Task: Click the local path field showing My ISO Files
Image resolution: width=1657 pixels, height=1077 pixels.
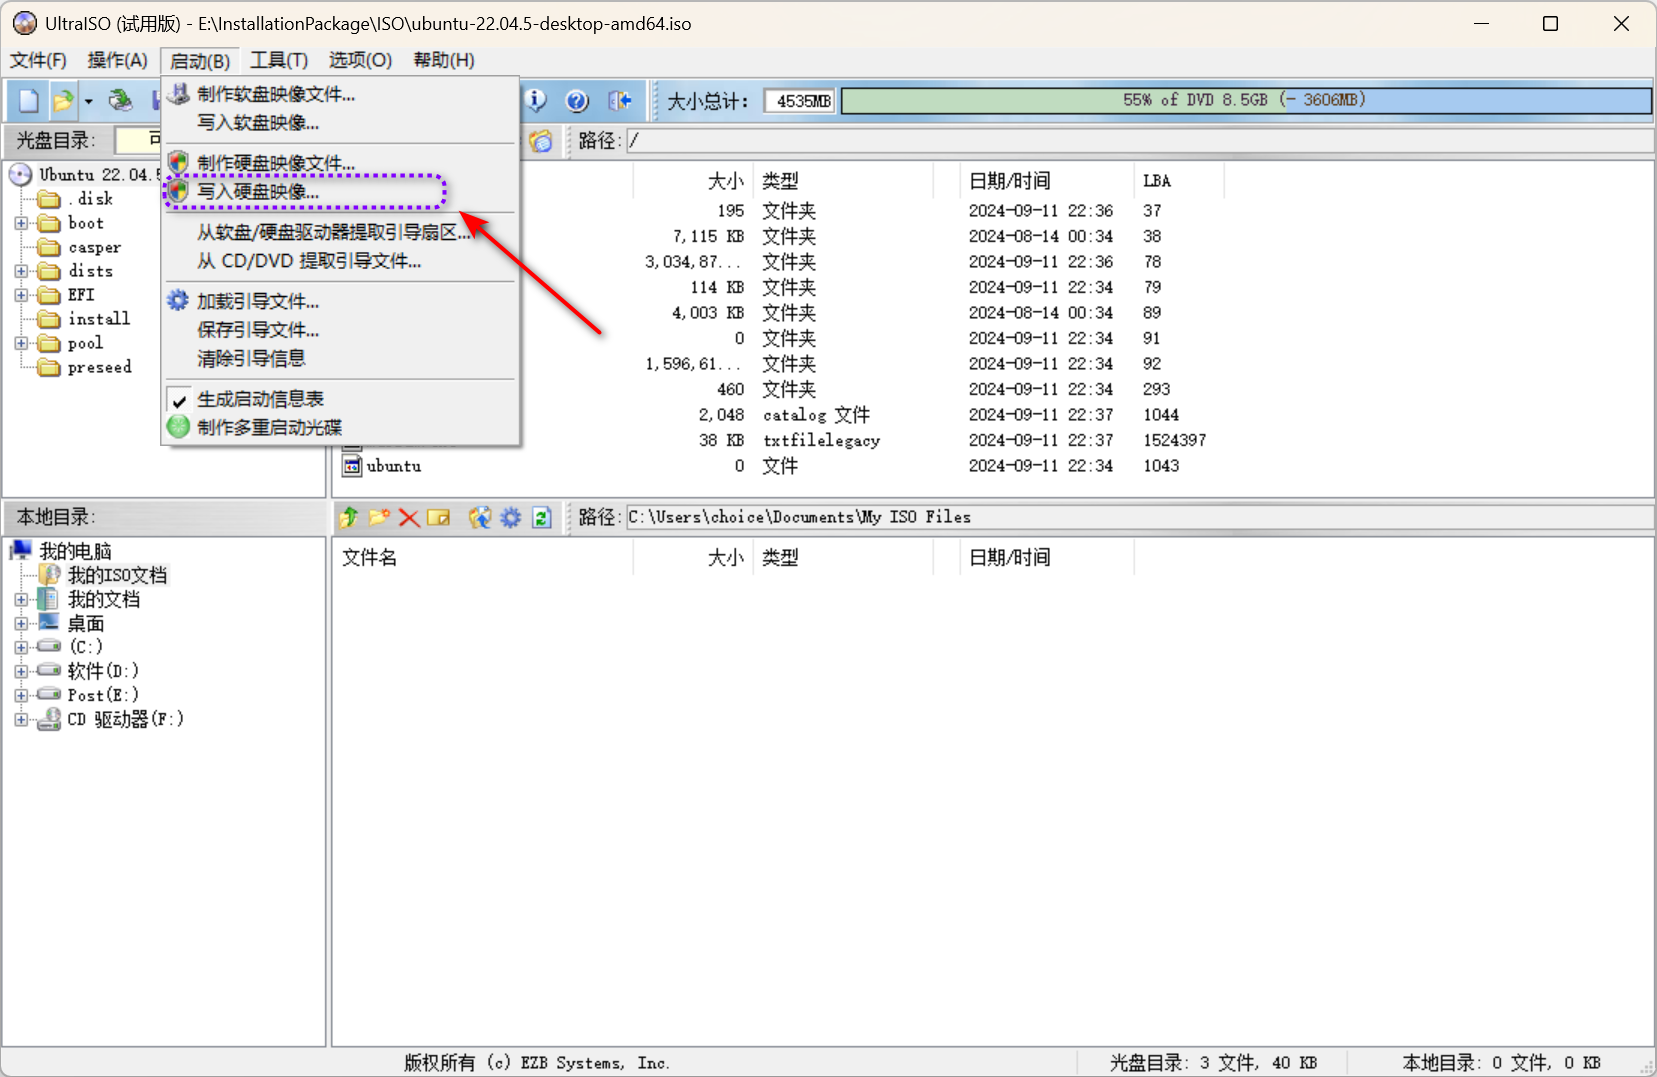Action: [x=900, y=517]
